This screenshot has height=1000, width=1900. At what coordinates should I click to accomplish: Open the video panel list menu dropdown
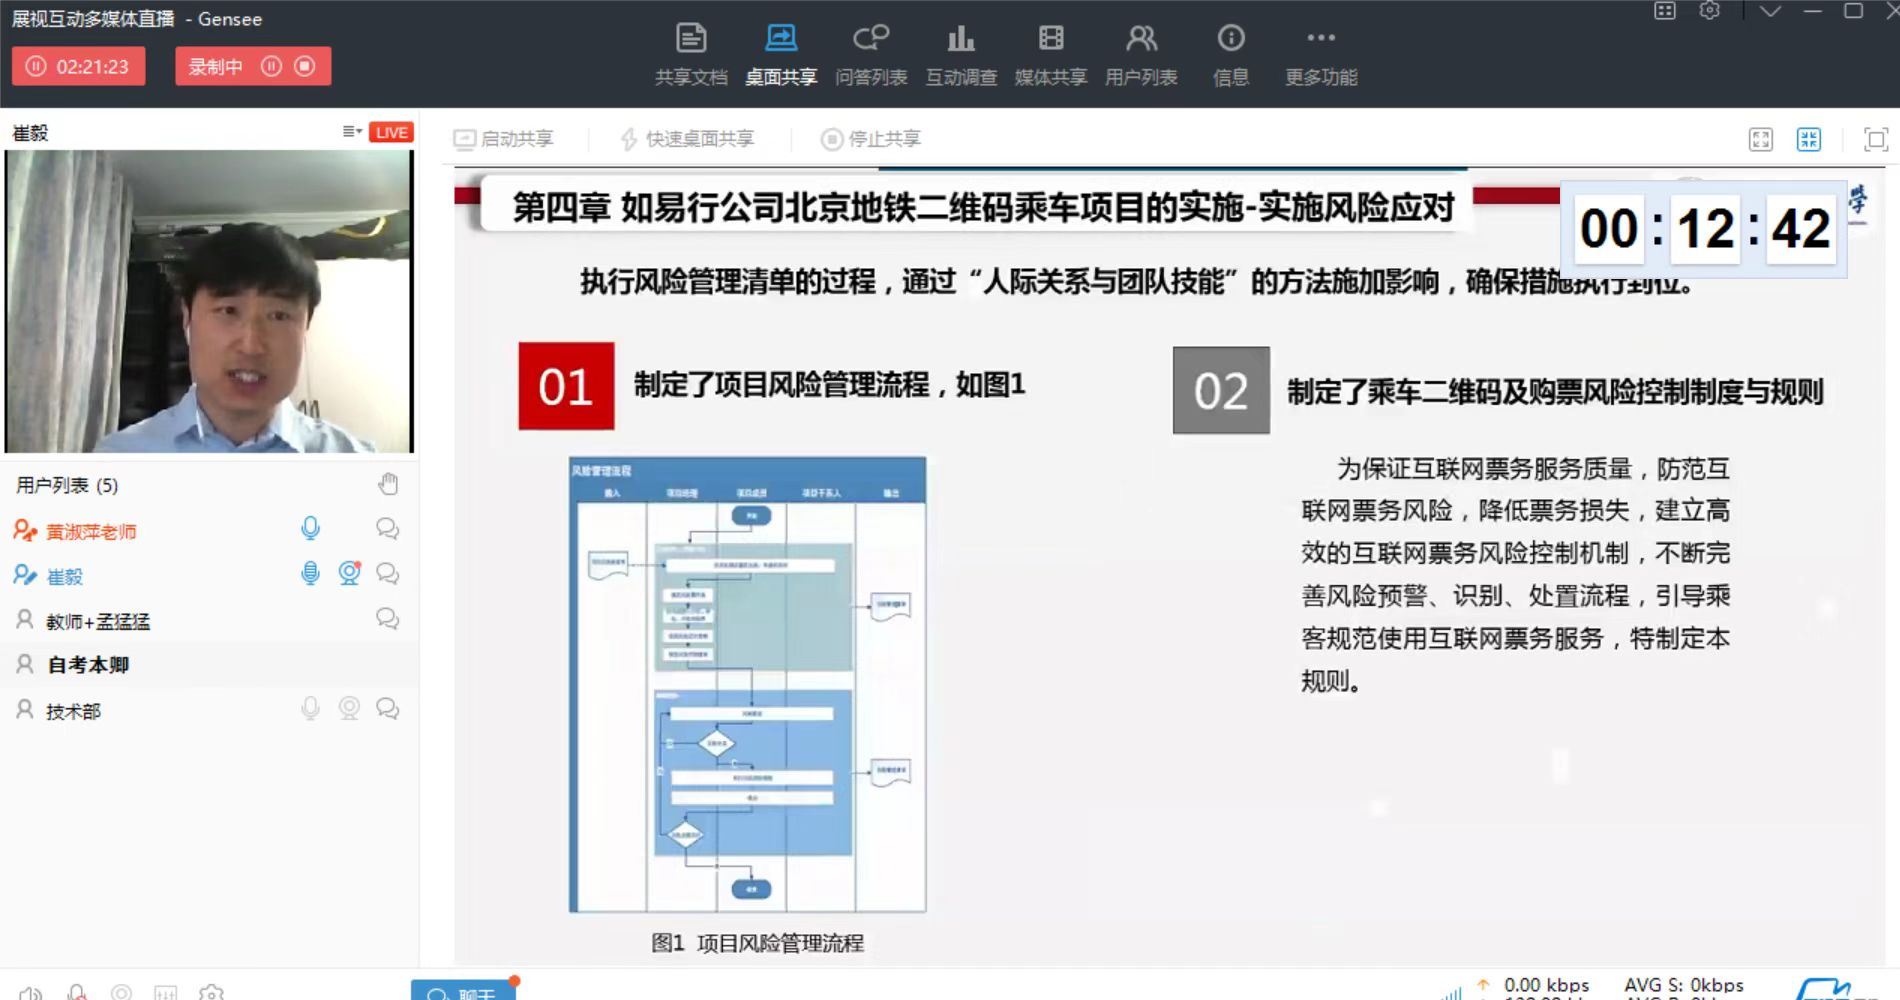[352, 131]
